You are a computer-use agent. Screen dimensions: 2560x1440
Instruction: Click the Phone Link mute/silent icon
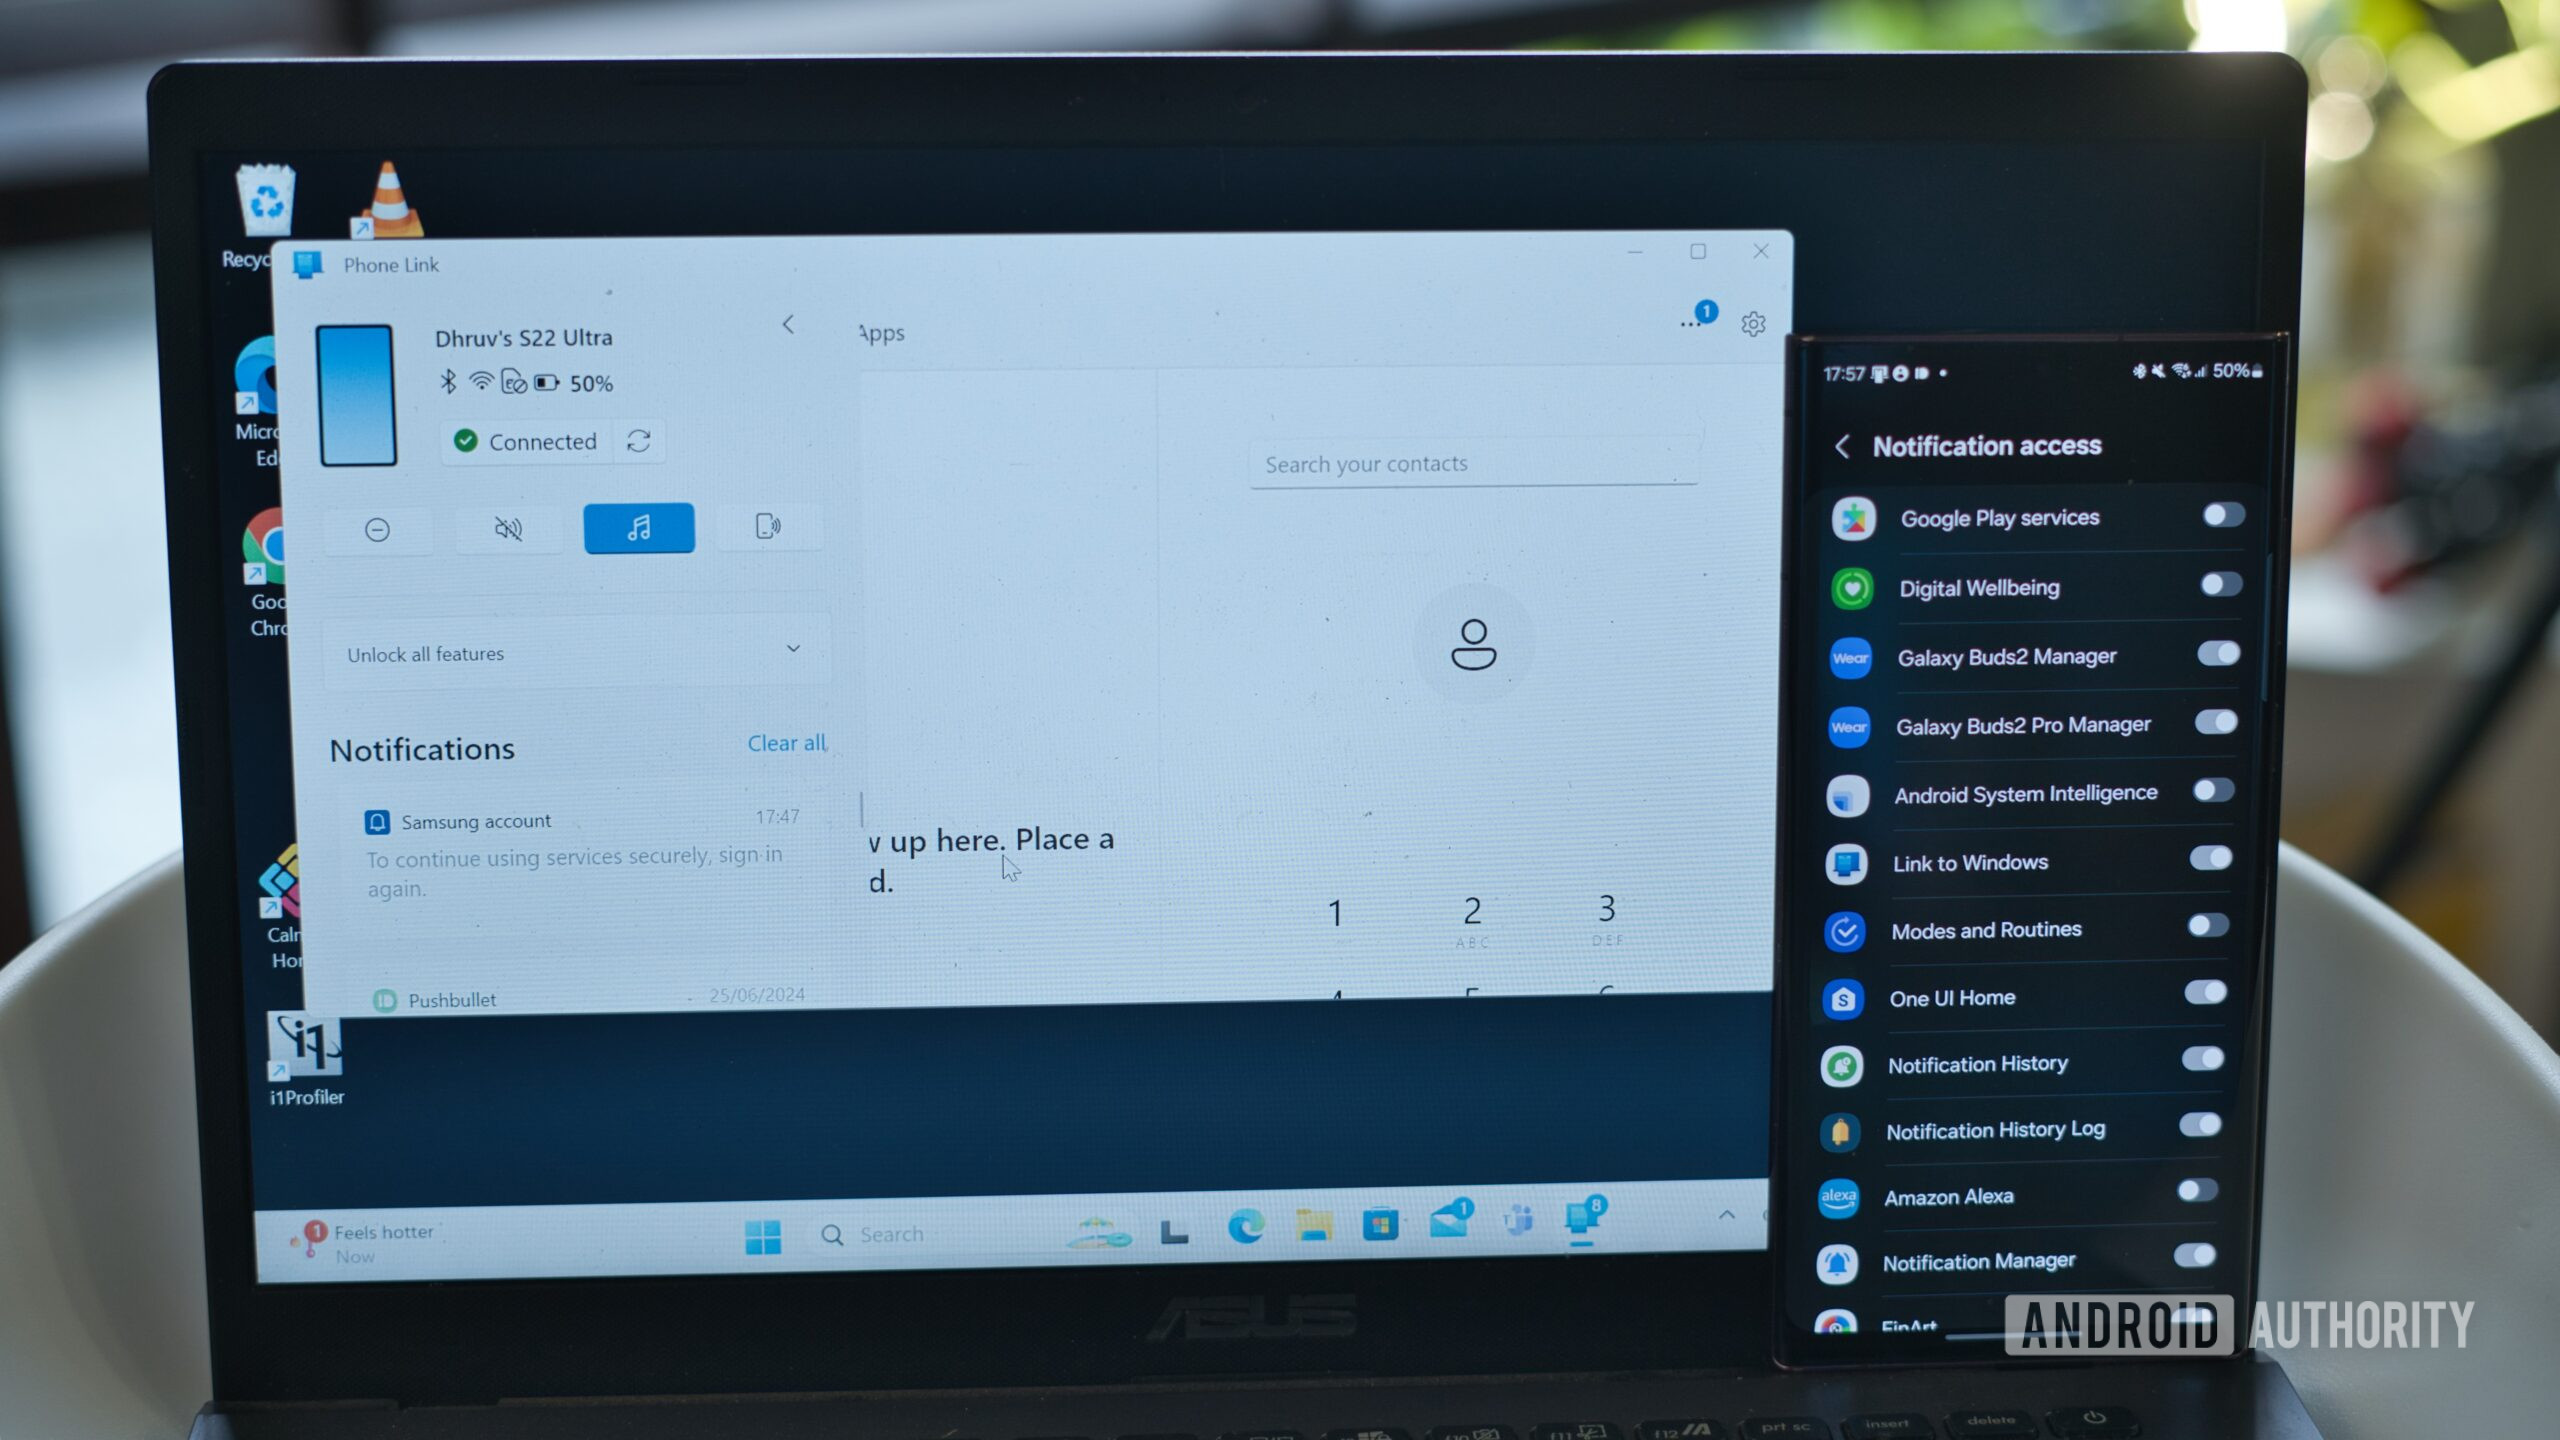[x=506, y=526]
